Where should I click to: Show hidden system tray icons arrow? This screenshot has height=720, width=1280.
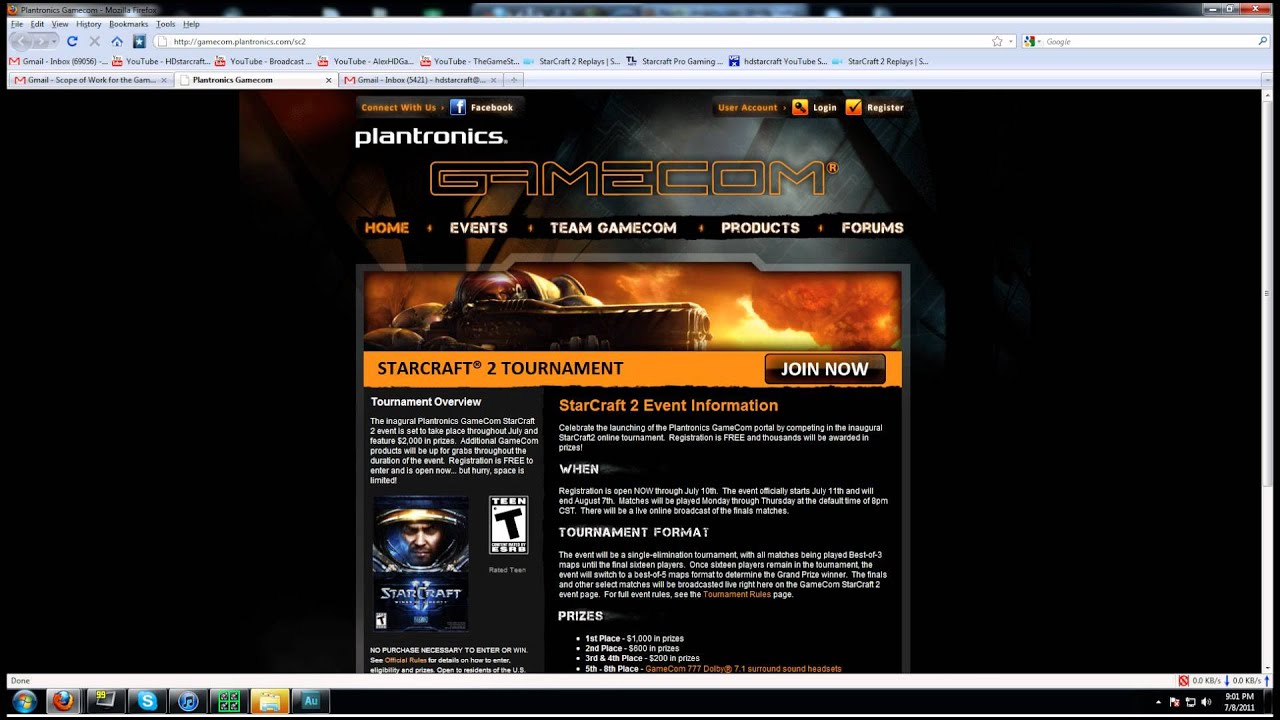pos(1159,702)
